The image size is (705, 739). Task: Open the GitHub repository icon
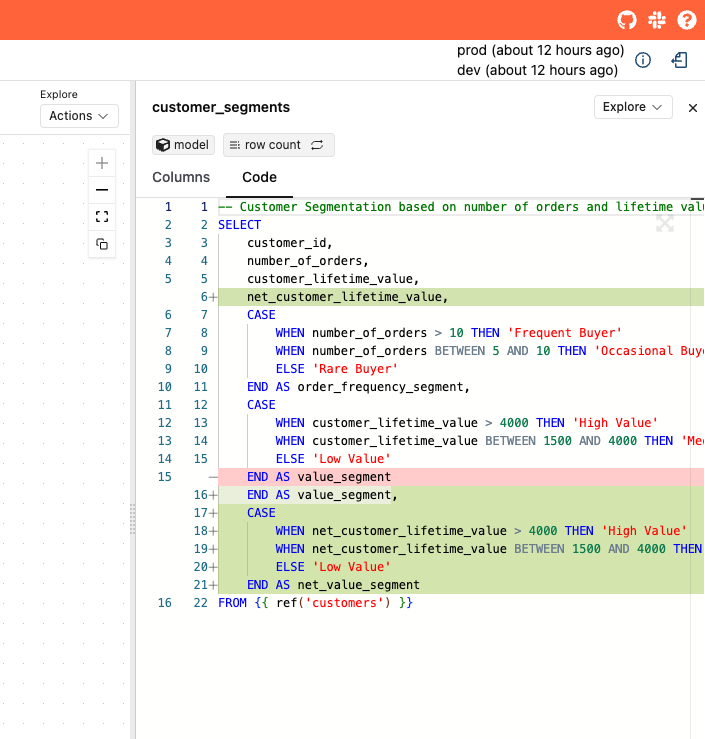627,20
